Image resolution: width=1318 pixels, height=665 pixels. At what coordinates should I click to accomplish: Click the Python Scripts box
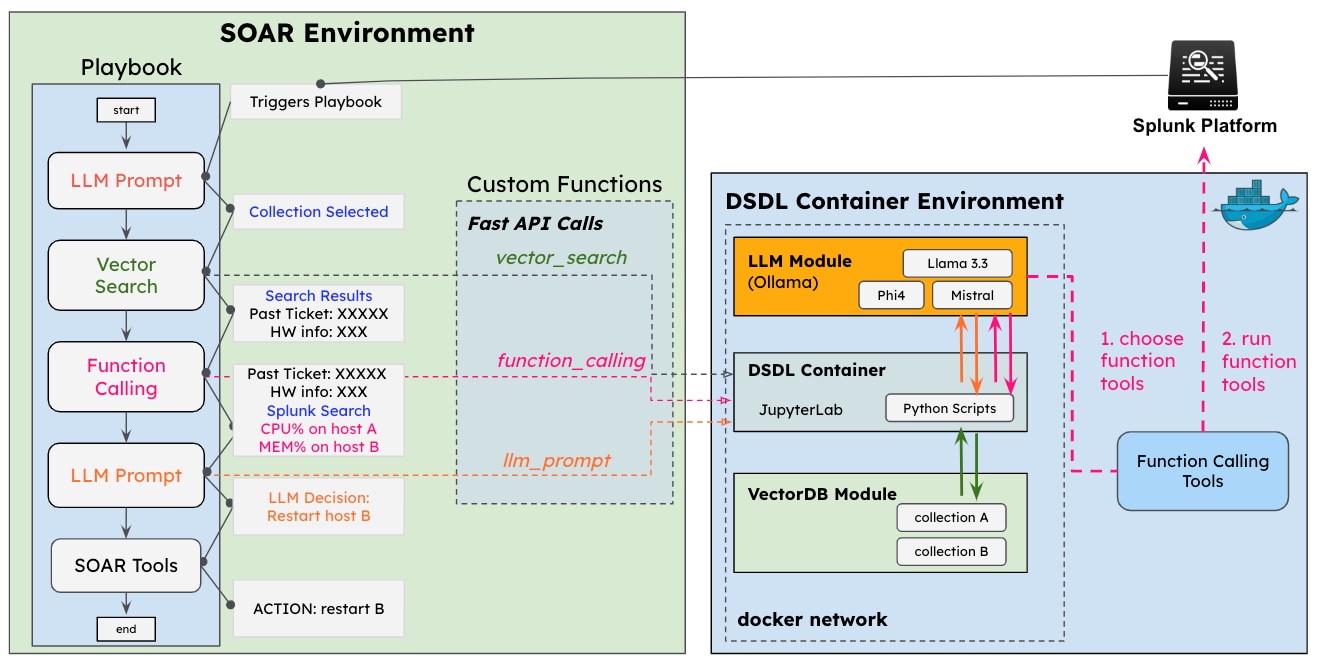949,408
